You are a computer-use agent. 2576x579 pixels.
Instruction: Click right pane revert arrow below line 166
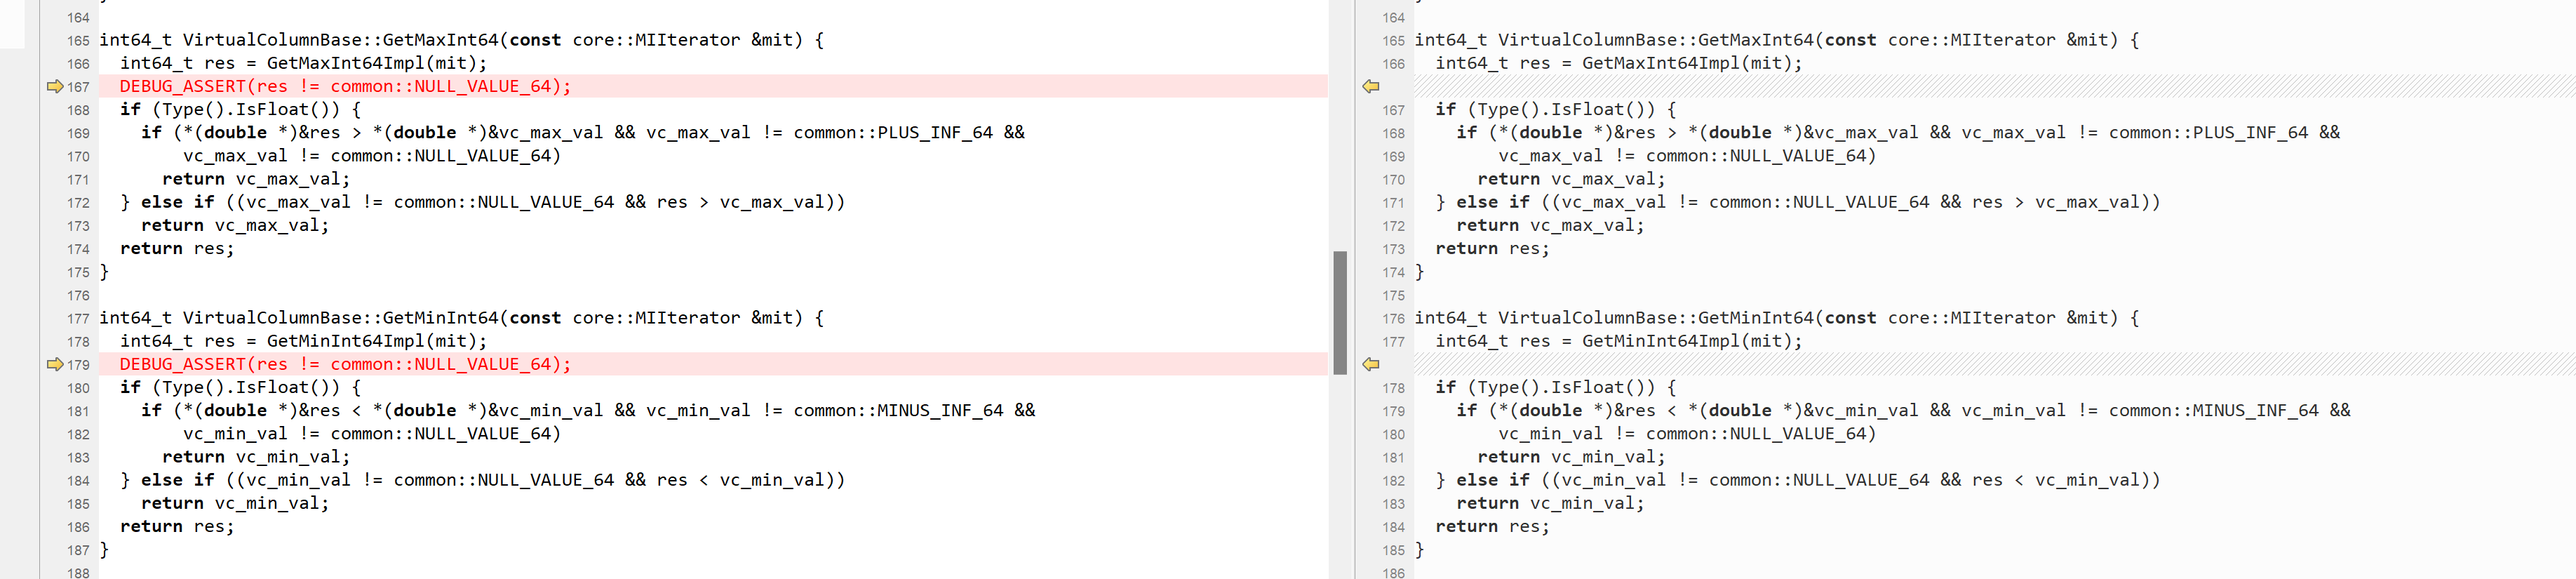[1371, 87]
